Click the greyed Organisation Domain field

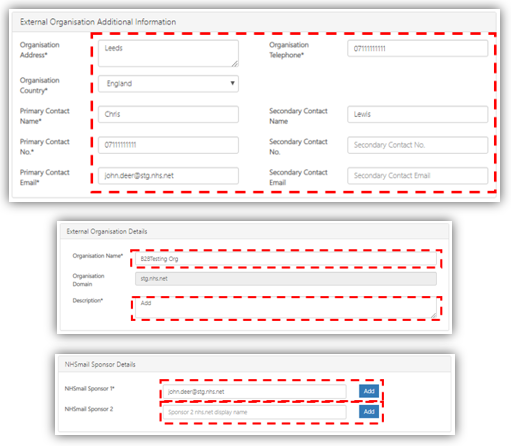[286, 279]
